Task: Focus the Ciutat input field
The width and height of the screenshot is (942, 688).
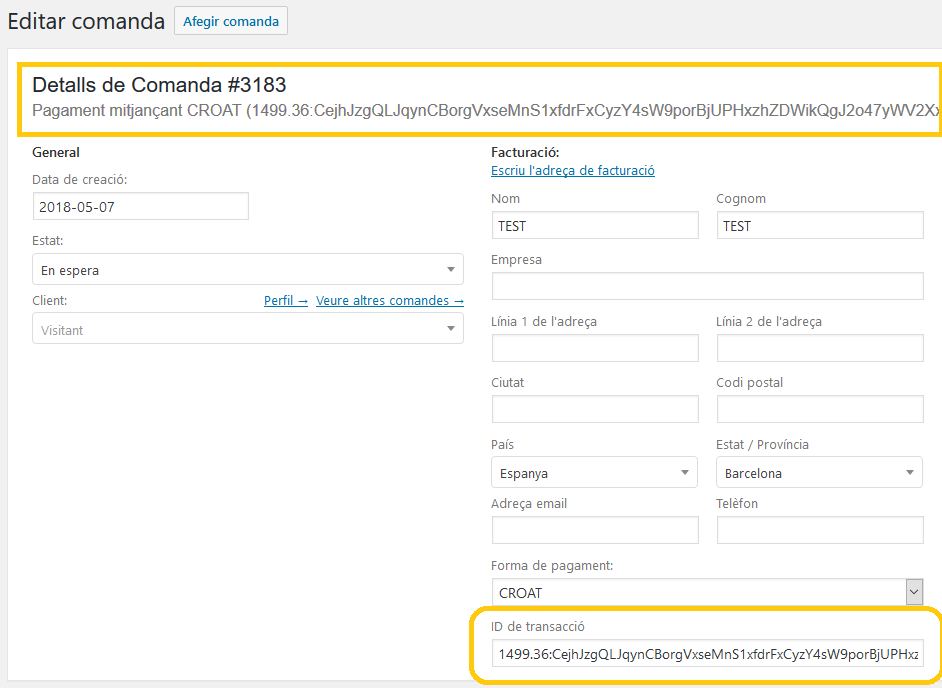Action: click(595, 409)
